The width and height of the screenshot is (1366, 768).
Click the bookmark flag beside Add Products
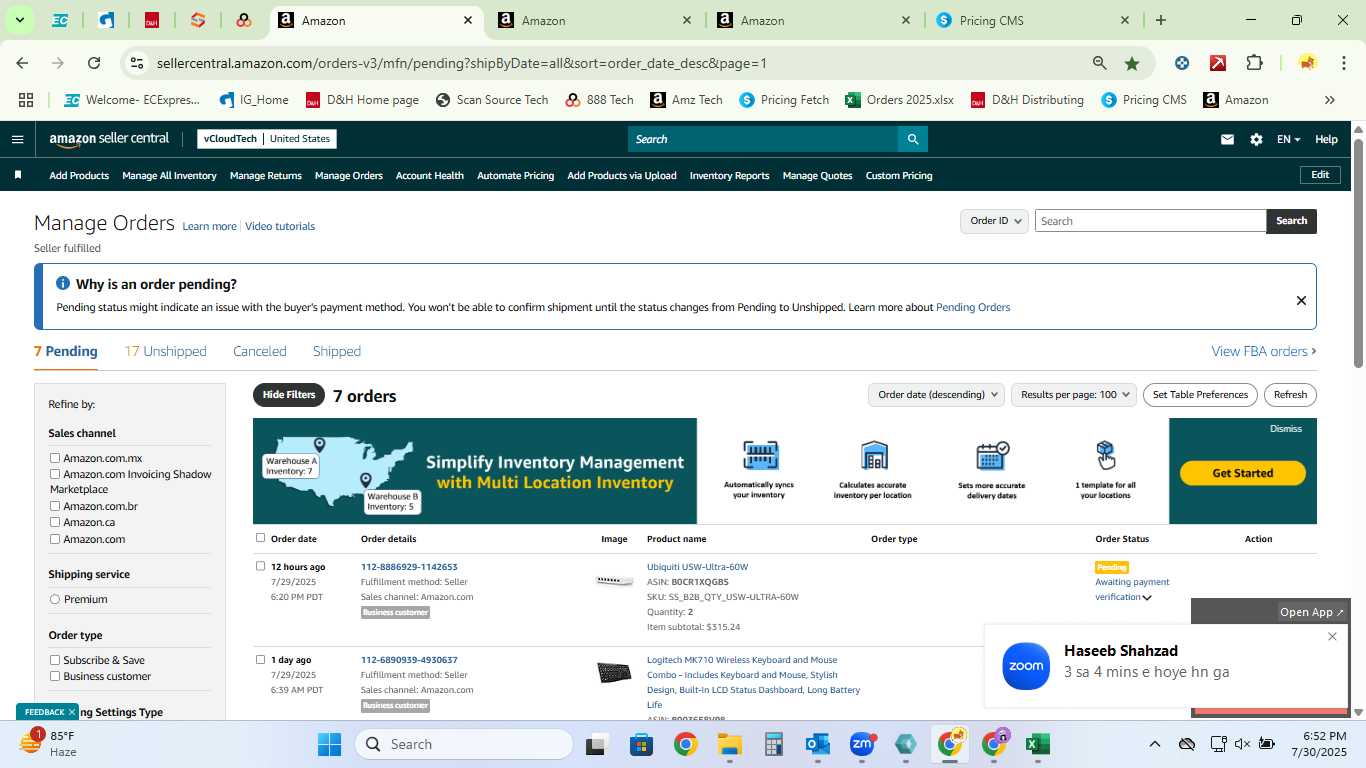(x=18, y=175)
